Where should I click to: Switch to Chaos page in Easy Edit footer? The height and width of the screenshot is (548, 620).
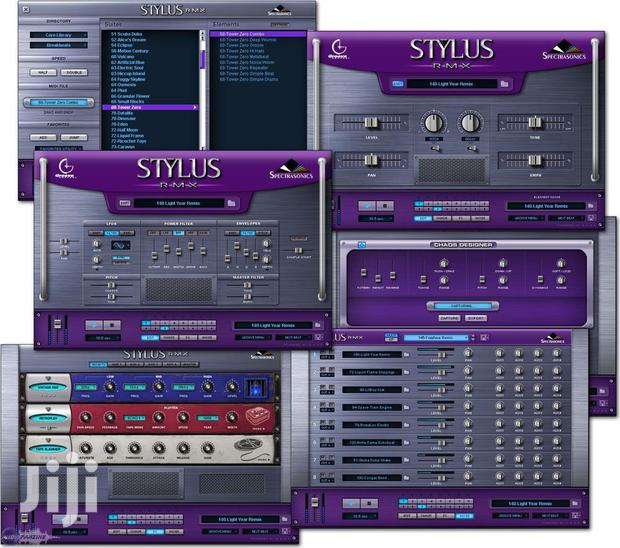pyautogui.click(x=441, y=218)
